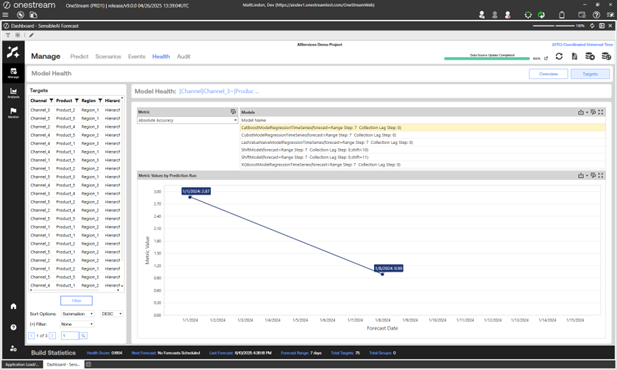Maximize the Metric Values chart panel

point(601,176)
